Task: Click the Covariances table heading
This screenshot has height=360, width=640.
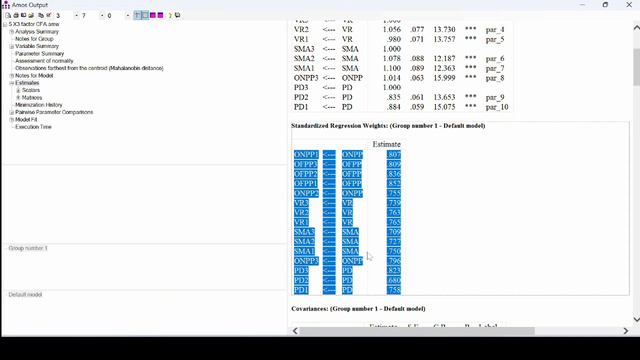Action: click(x=358, y=309)
